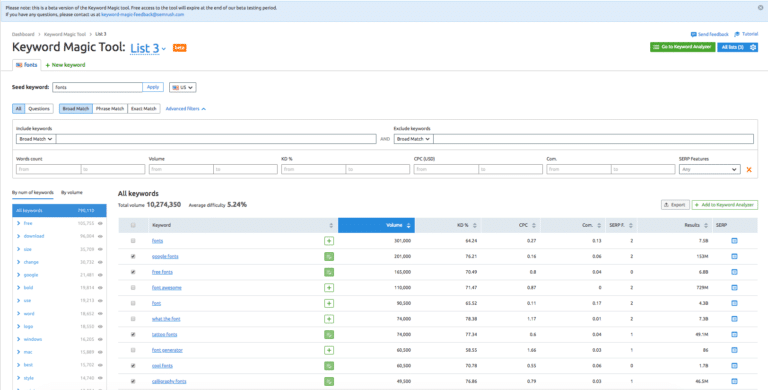Expand the 'change' keyword group
This screenshot has height=390, width=768.
[x=18, y=262]
